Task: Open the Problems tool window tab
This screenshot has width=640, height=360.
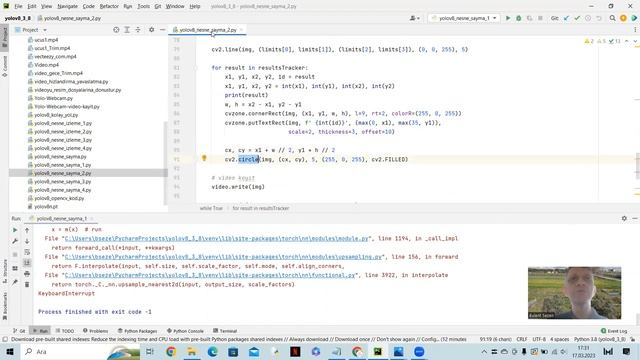Action: (96, 331)
